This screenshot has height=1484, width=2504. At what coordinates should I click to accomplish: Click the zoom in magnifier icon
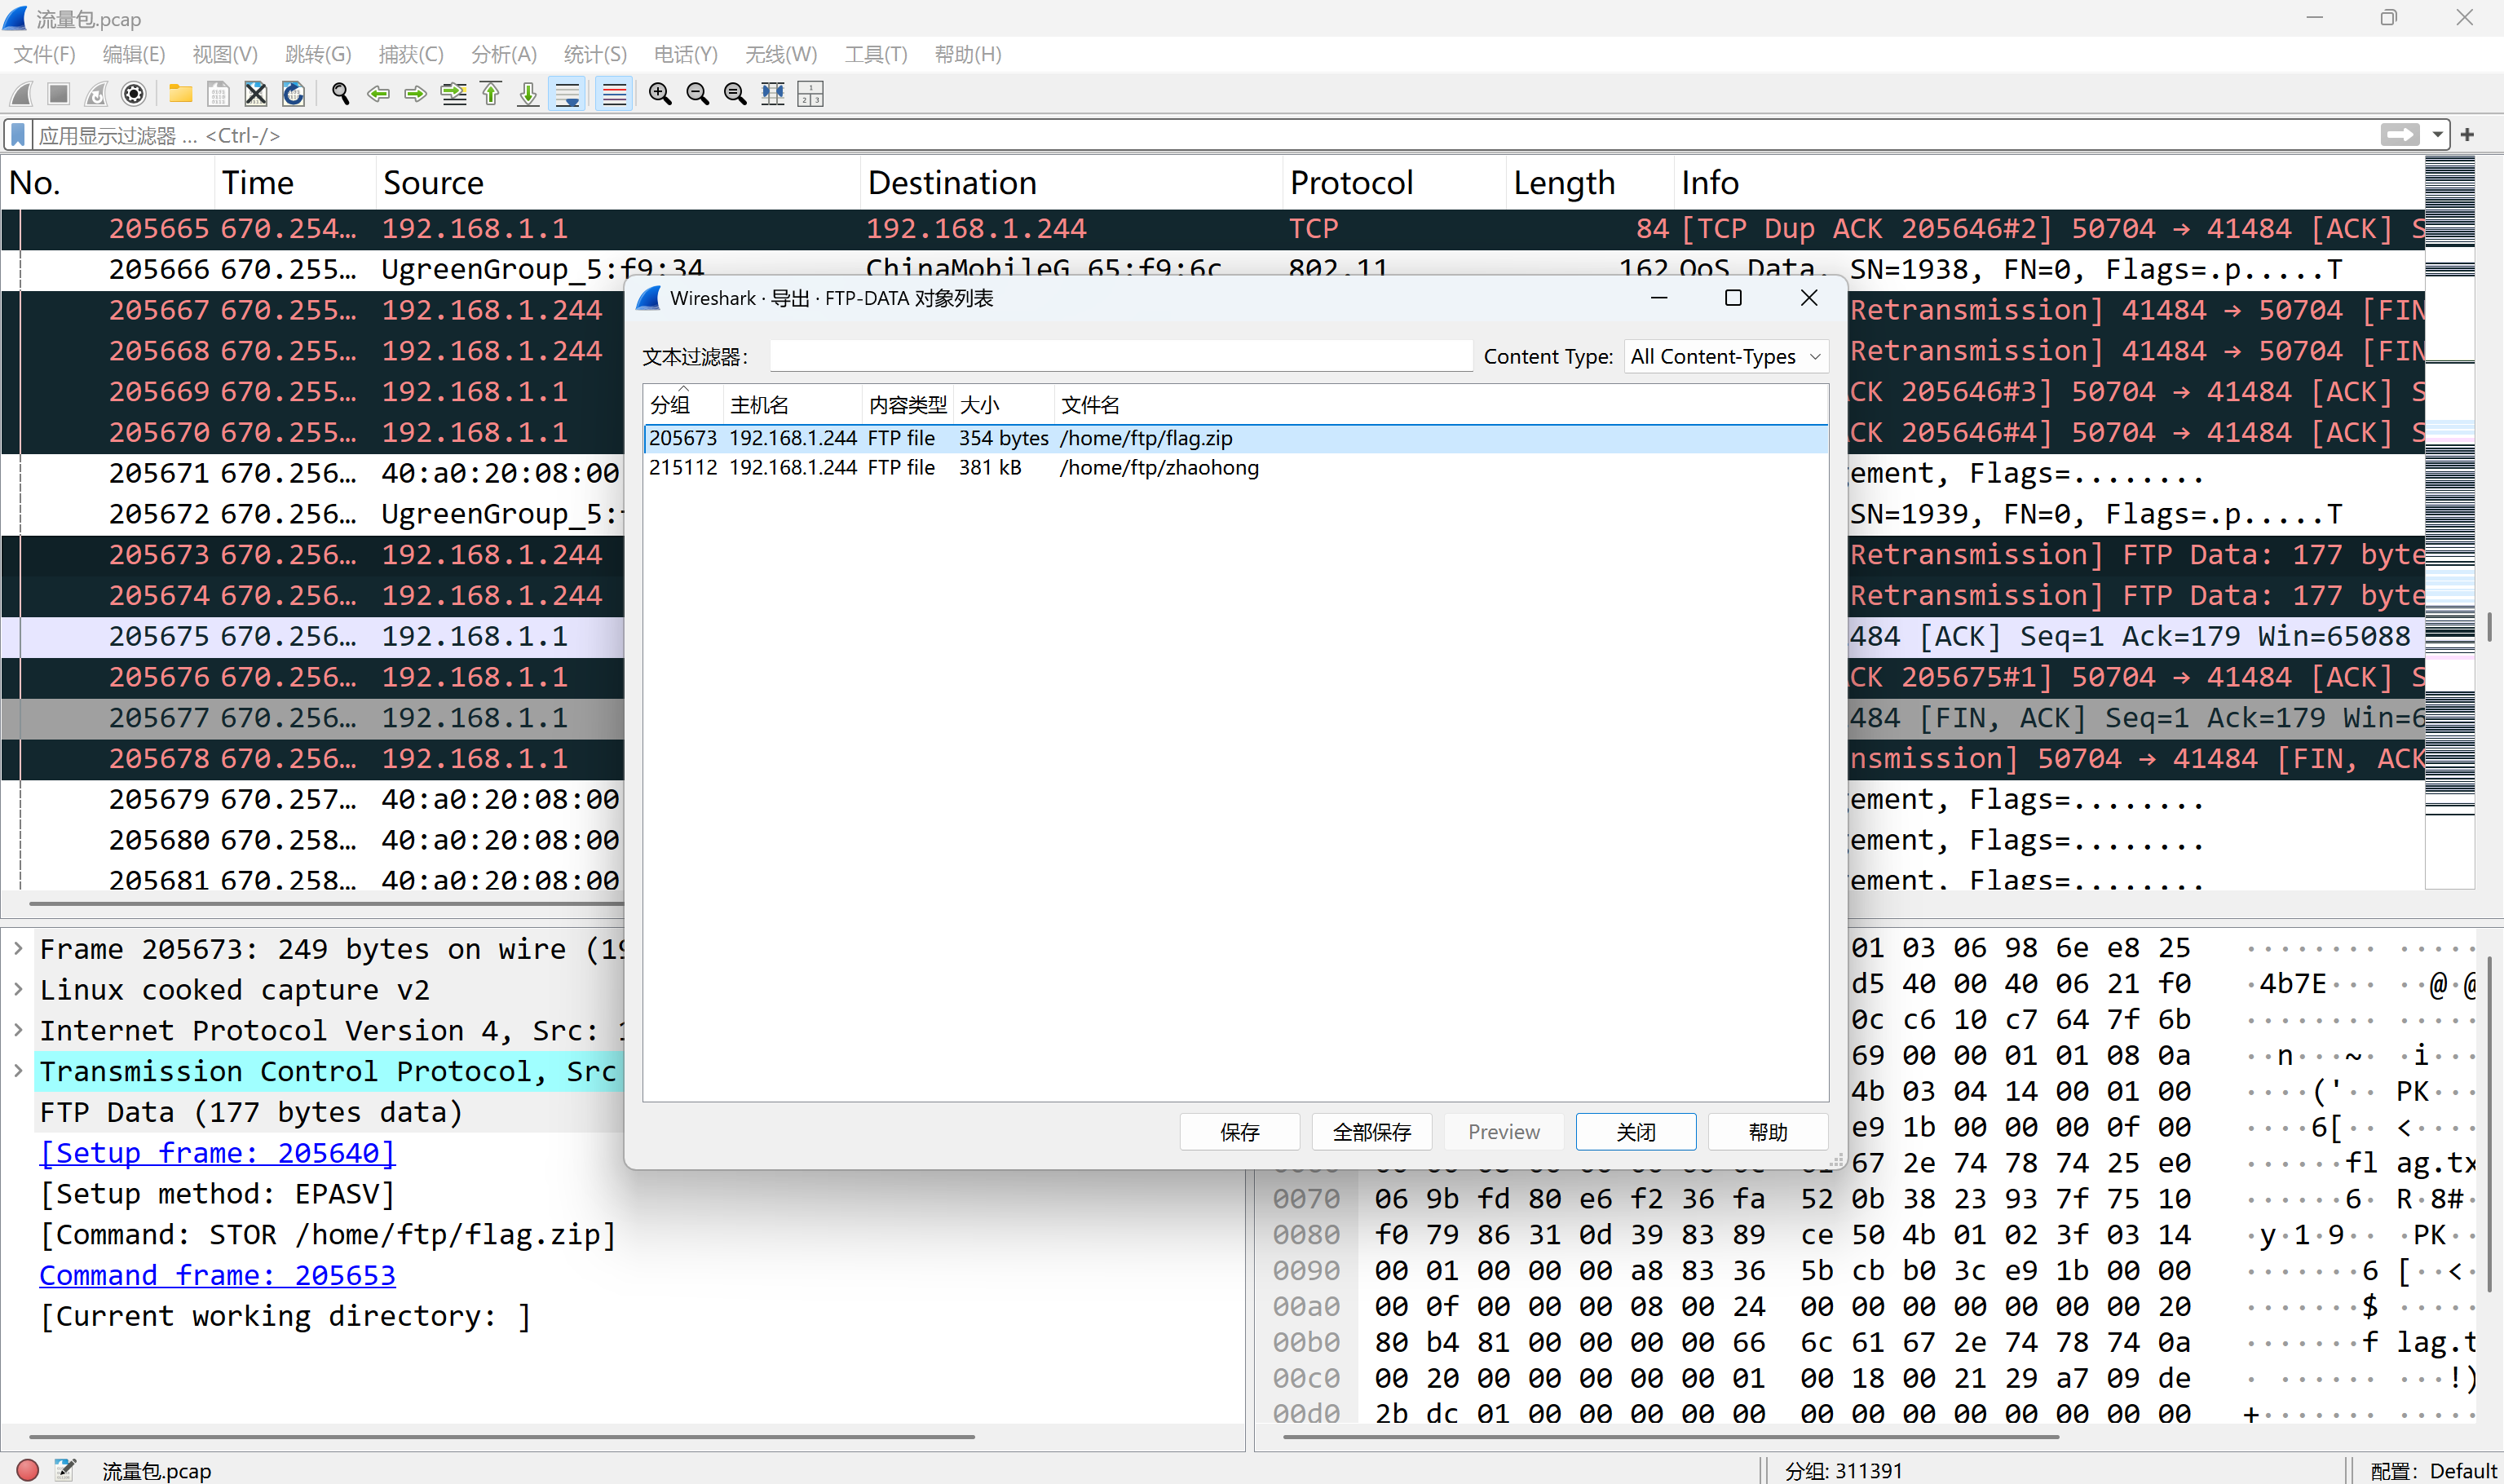click(x=659, y=94)
